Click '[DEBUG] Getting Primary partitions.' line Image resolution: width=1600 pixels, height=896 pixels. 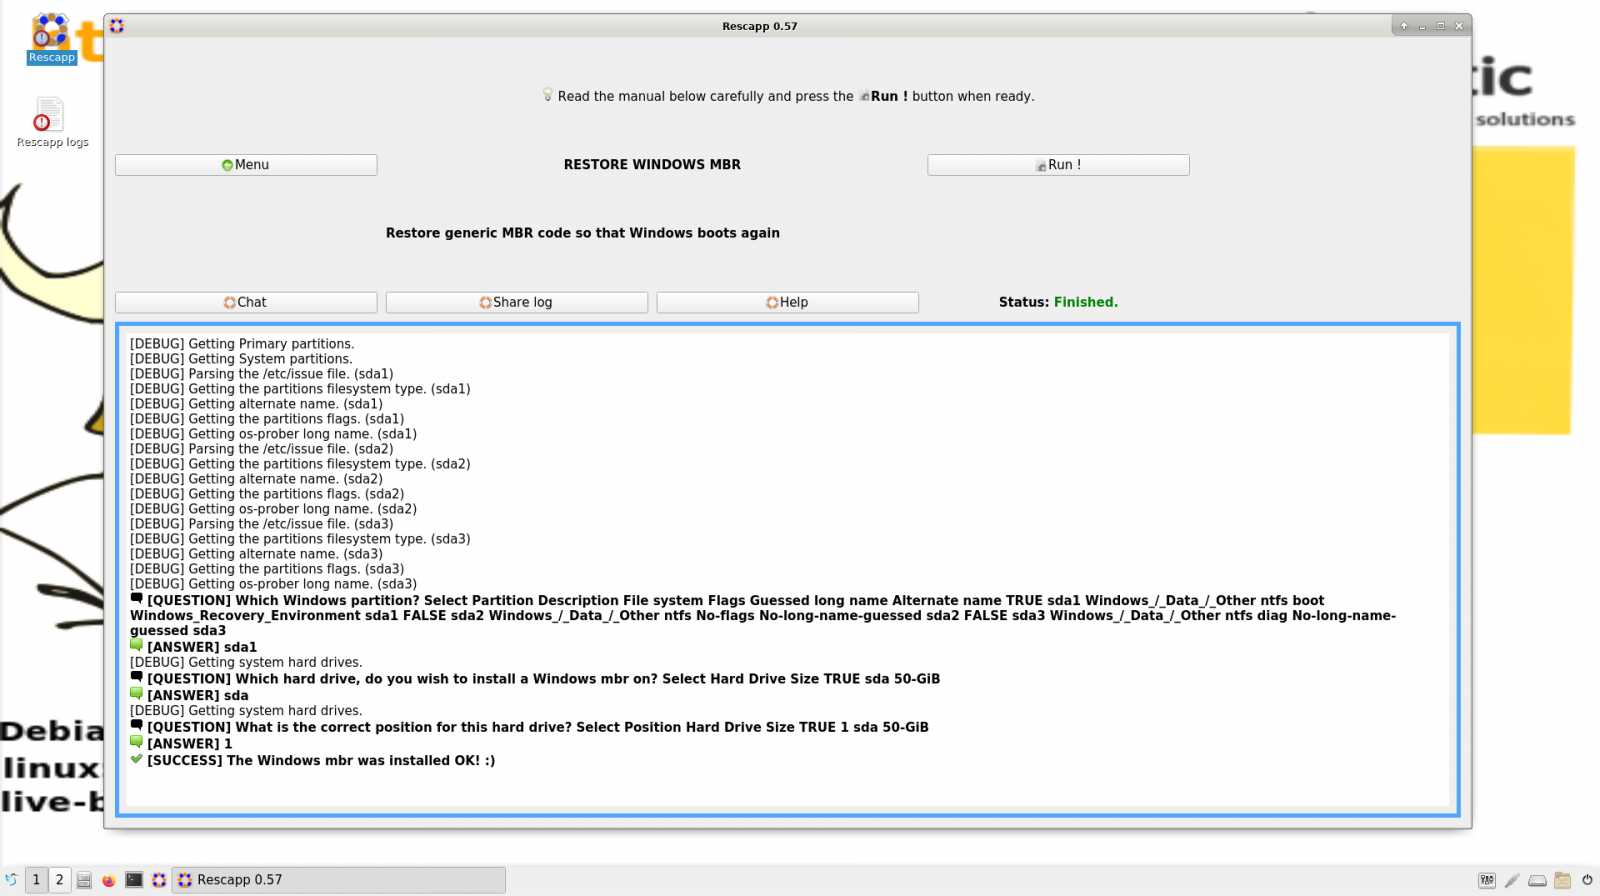(242, 344)
